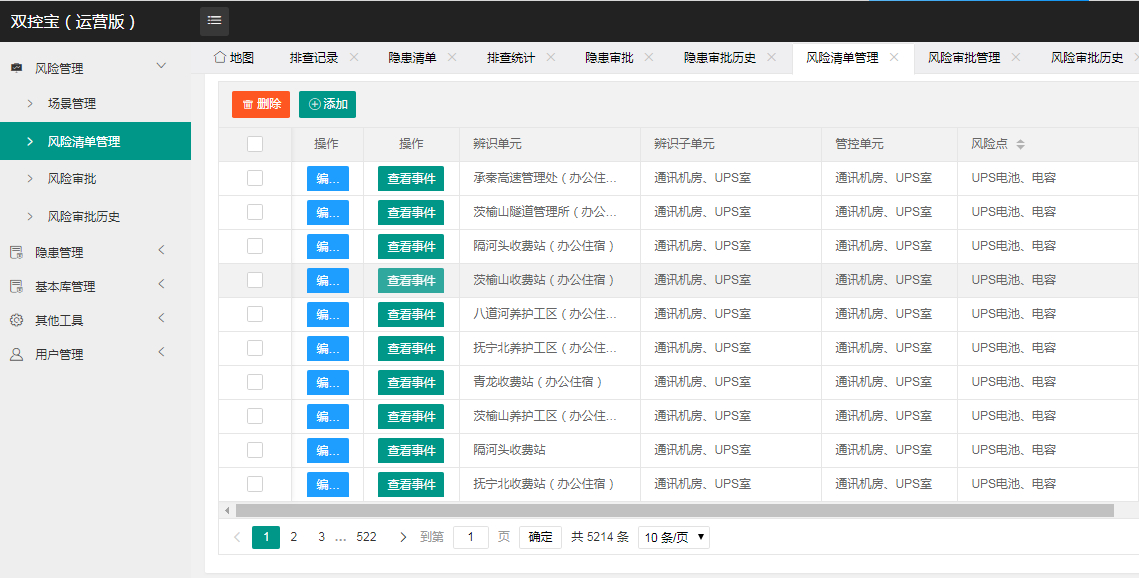Click 查看事件 for 隔河头收费站 without 办公住宿

click(x=411, y=450)
